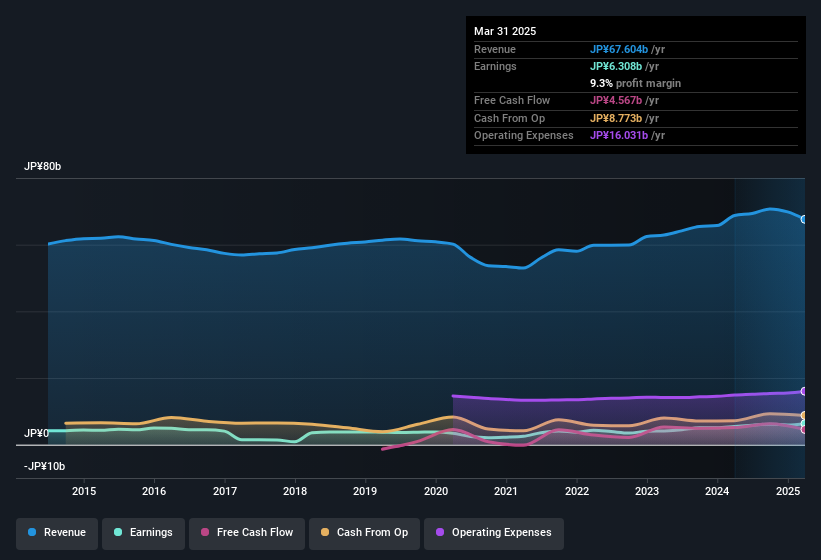
Task: Click the Mar 31 2025 tooltip date
Action: tap(505, 31)
